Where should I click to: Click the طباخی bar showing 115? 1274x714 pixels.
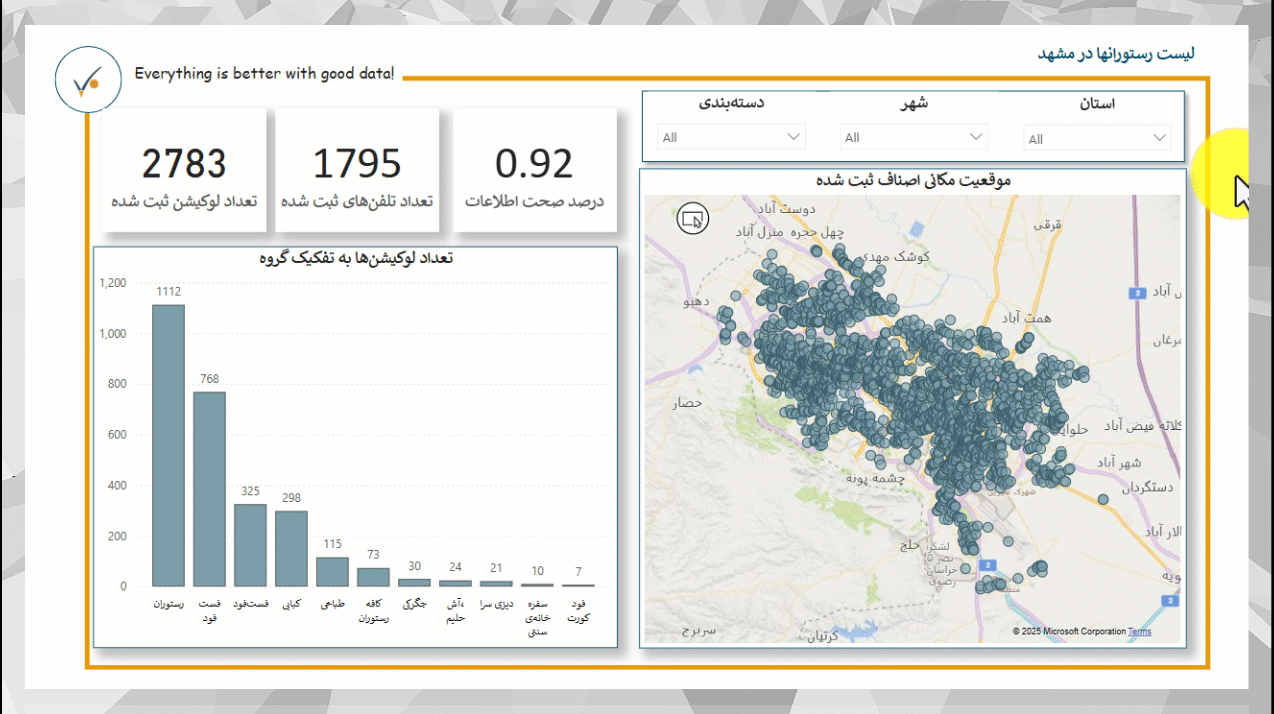click(332, 572)
